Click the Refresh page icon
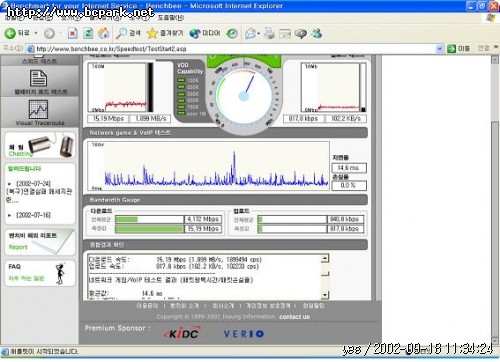 click(x=88, y=33)
